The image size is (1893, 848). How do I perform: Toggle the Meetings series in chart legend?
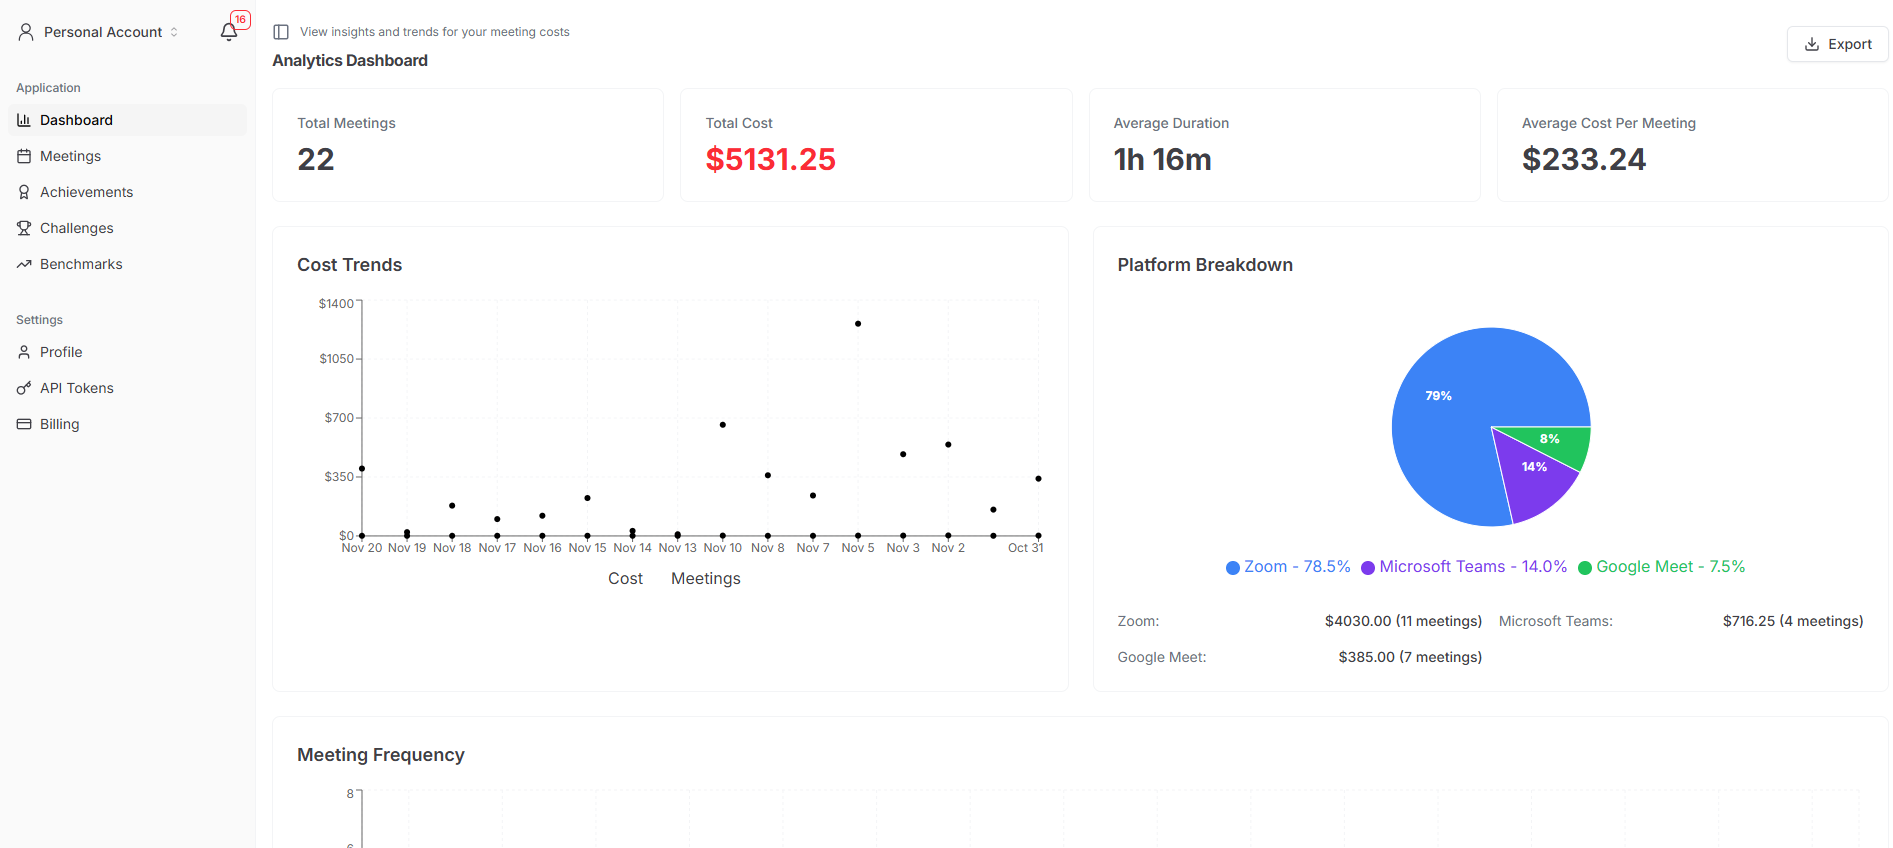(705, 579)
